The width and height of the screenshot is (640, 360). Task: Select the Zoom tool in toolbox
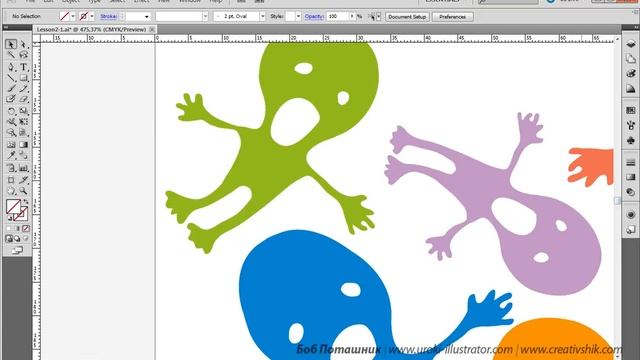[24, 191]
